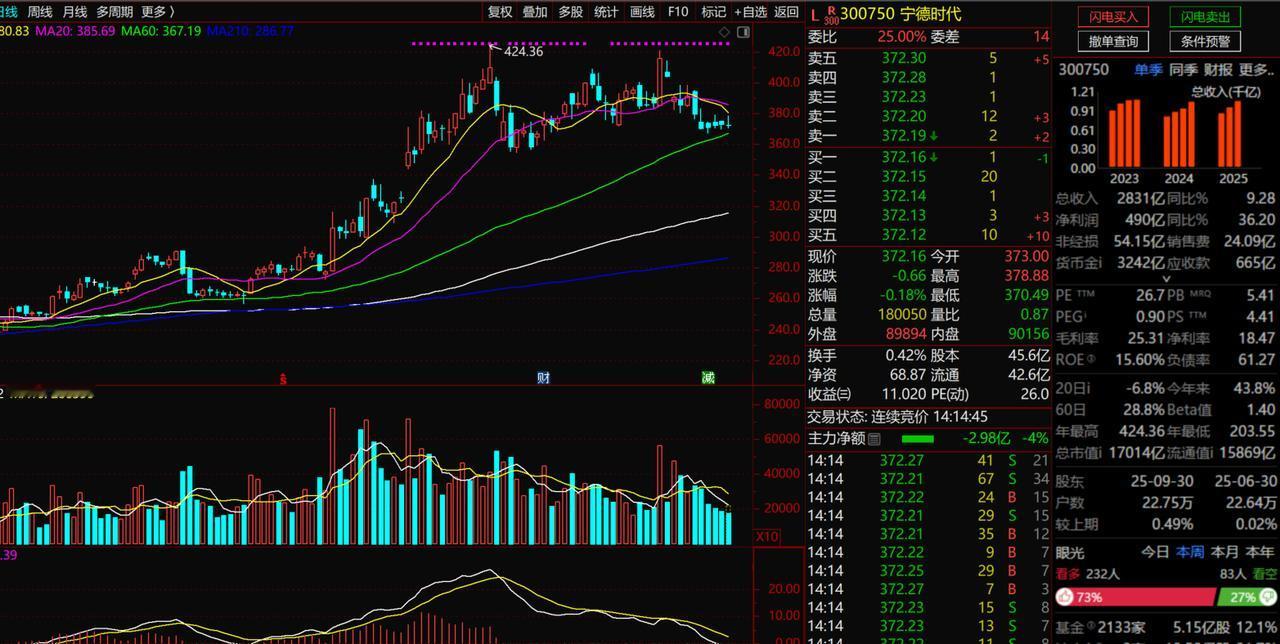
Task: Click the 闪电卖出 quick sell button
Action: point(1205,17)
